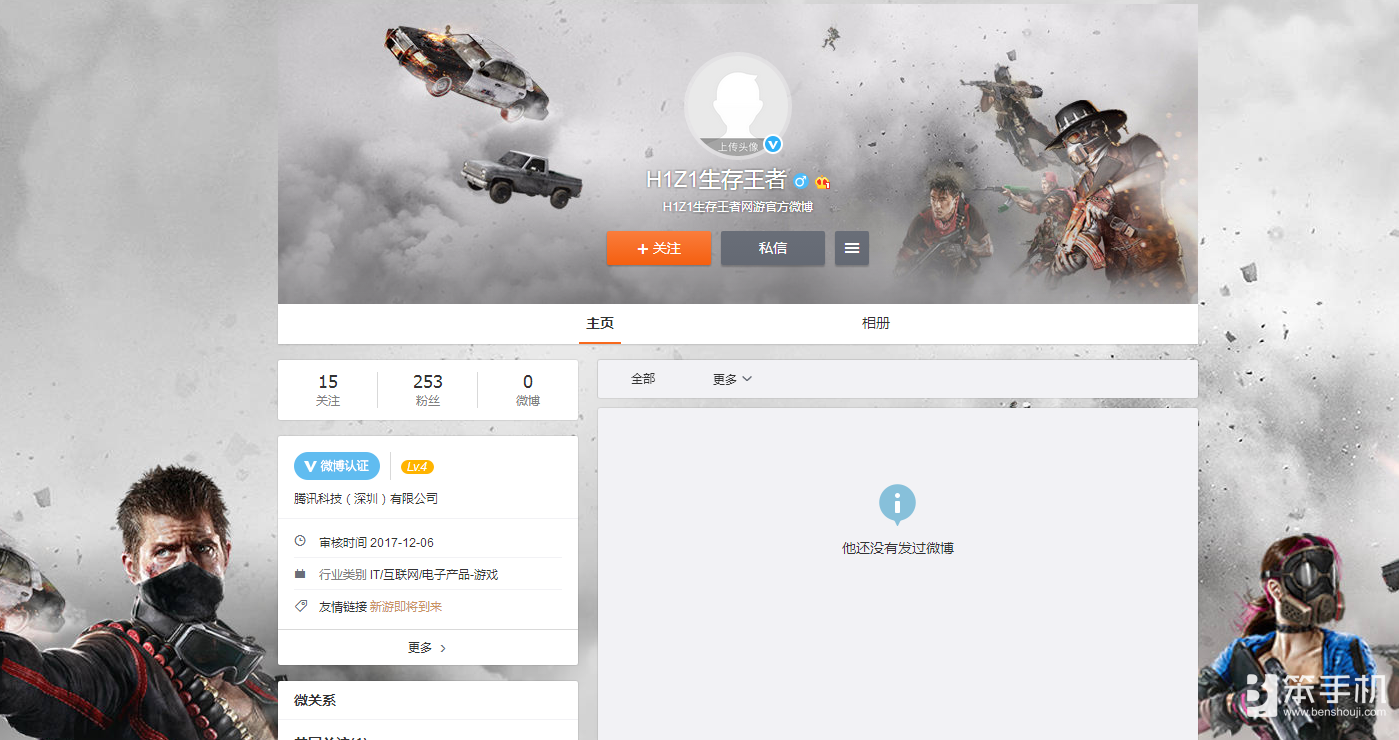Viewport: 1399px width, 740px height.
Task: Expand the 更多 filter dropdown
Action: pos(732,379)
